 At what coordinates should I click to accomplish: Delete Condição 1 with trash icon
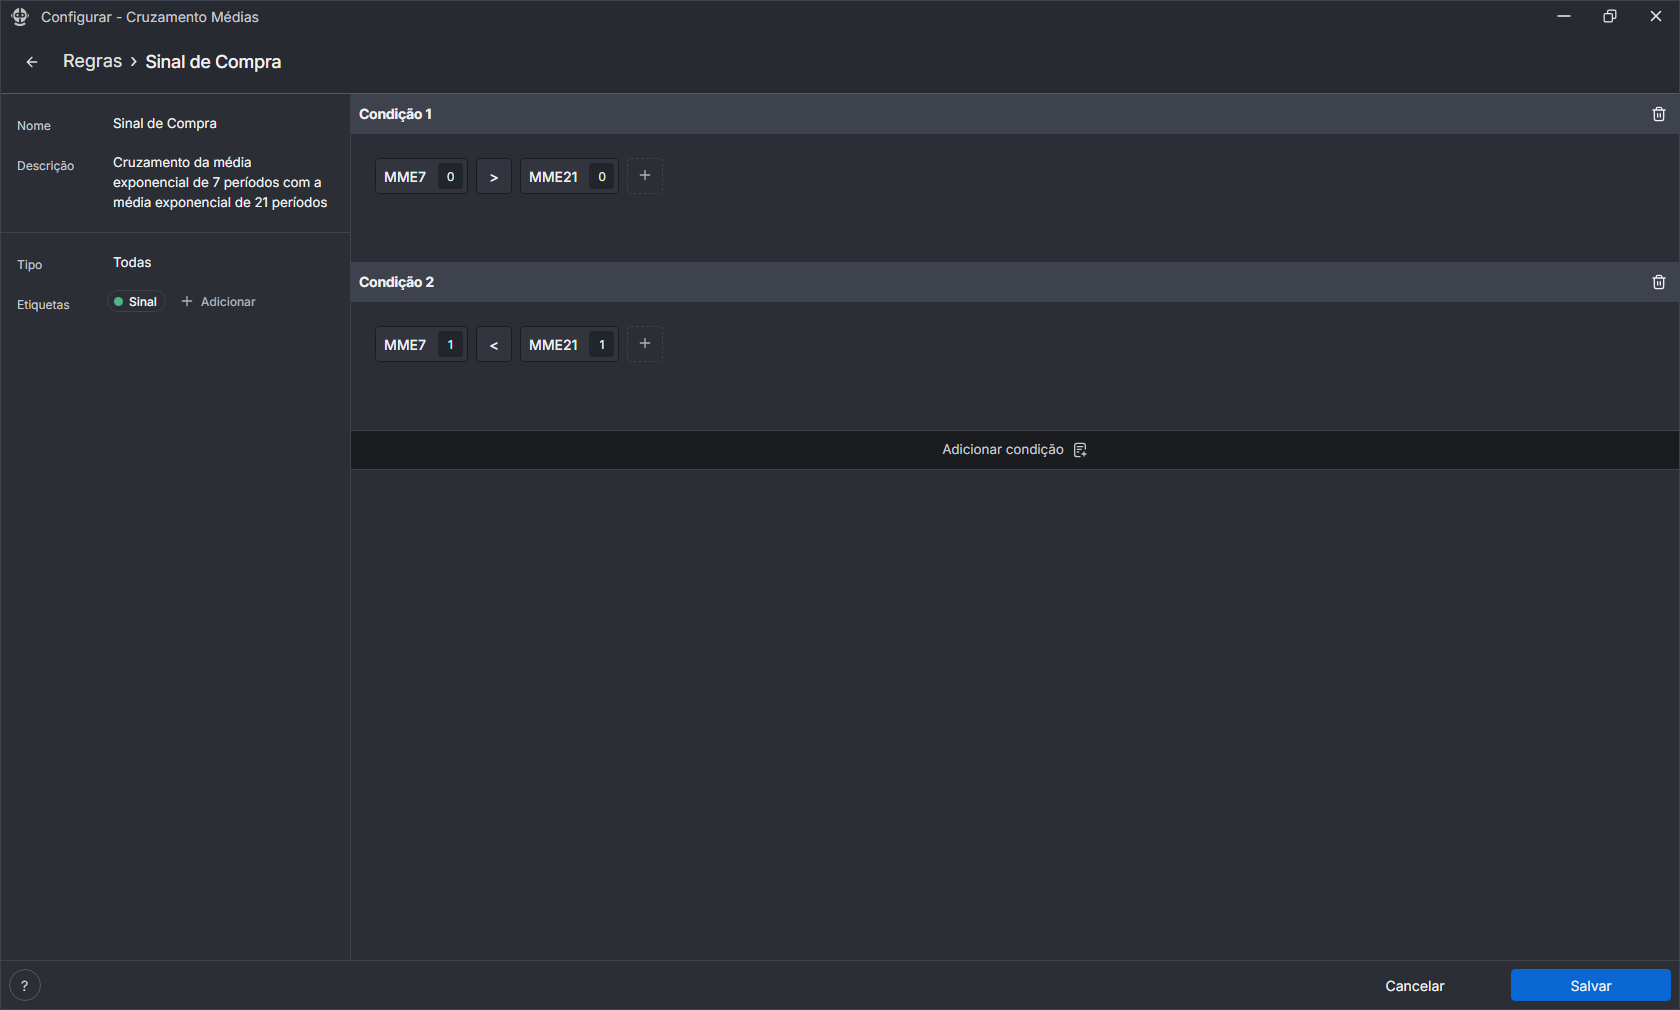click(1658, 114)
